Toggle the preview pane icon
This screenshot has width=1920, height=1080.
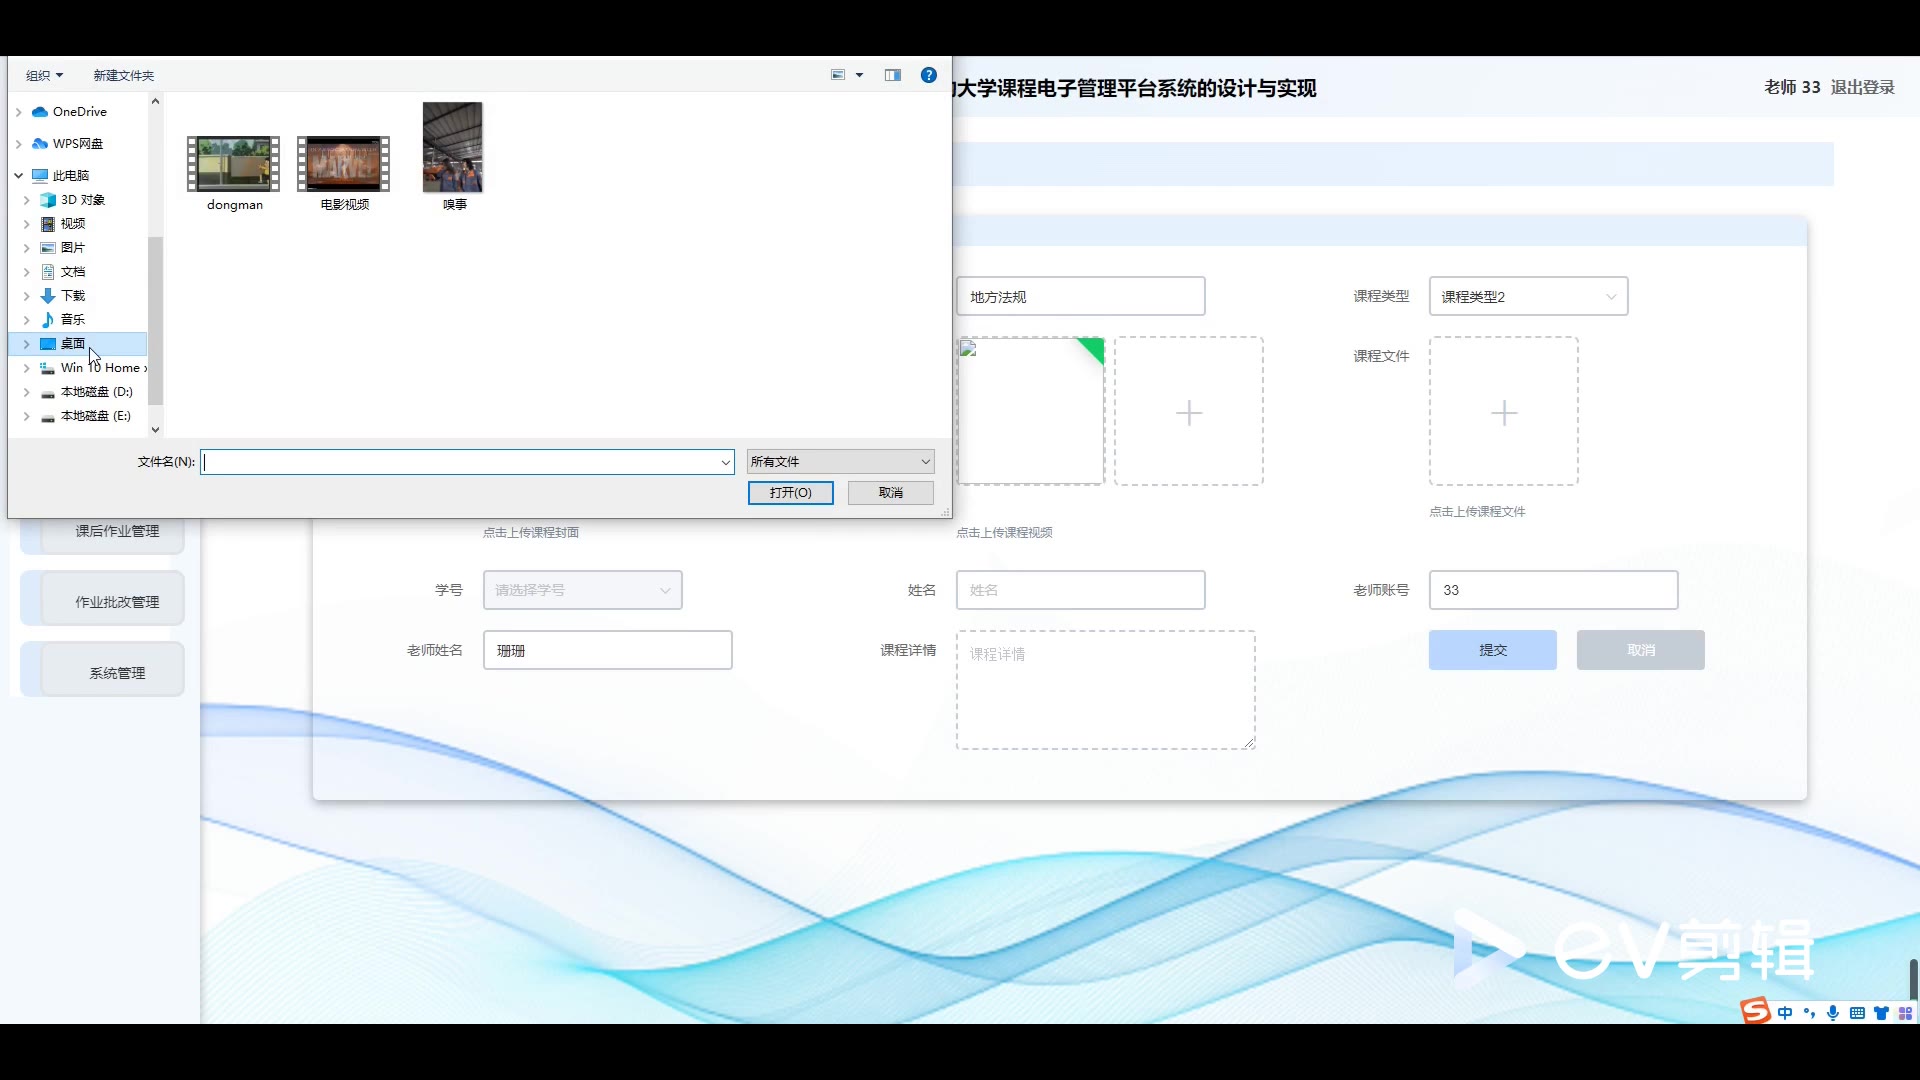(892, 75)
